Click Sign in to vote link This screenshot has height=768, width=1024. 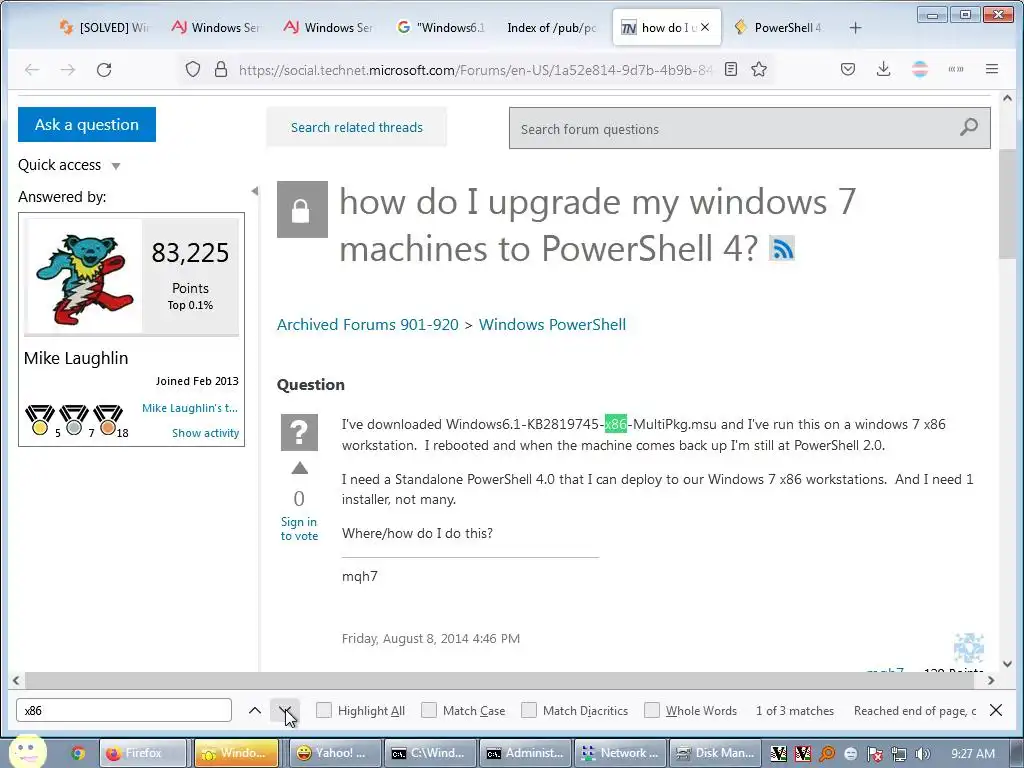[x=299, y=529]
